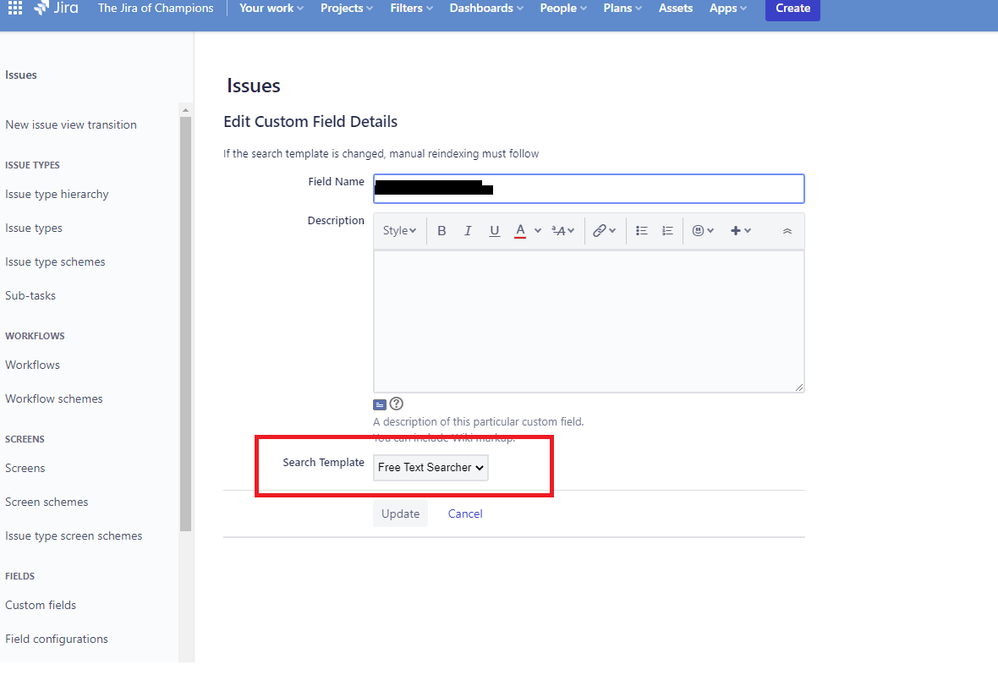Open the Style dropdown in editor

pyautogui.click(x=399, y=230)
